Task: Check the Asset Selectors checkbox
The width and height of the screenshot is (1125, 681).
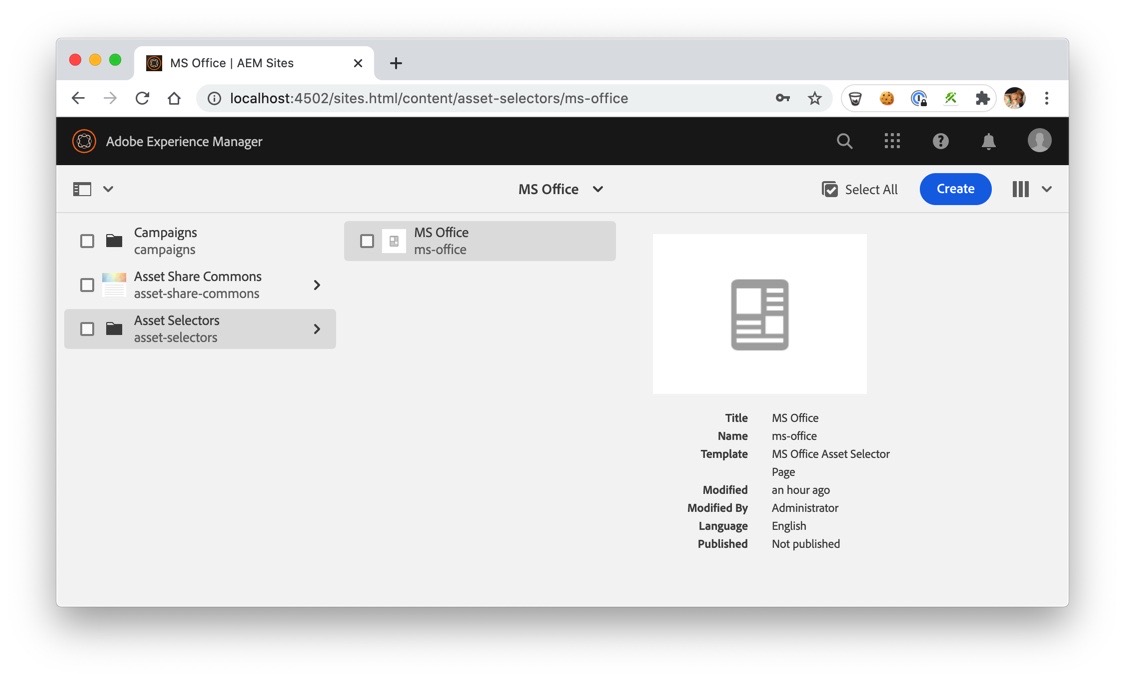Action: [87, 329]
